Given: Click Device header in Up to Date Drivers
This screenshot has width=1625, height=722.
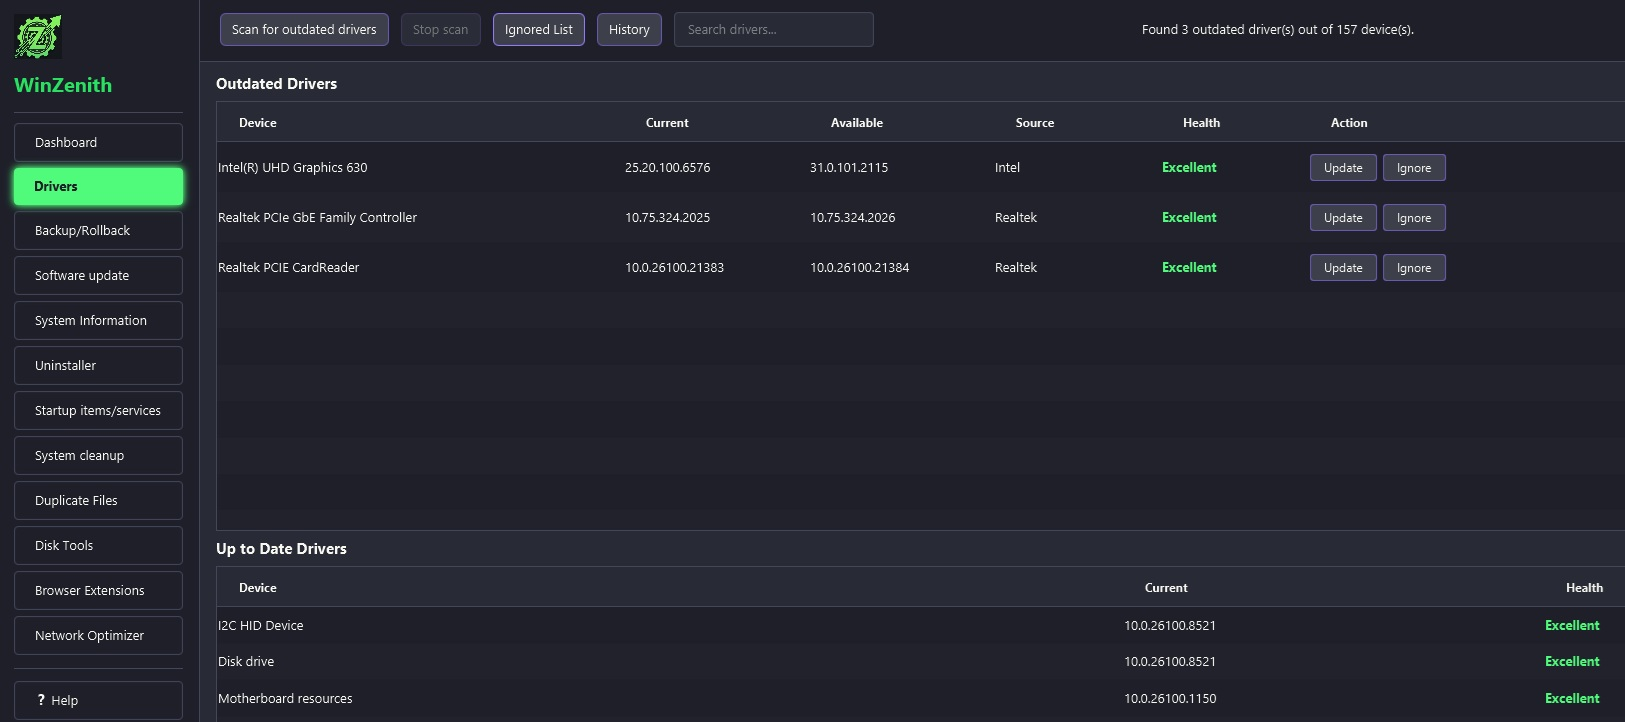Looking at the screenshot, I should 258,587.
